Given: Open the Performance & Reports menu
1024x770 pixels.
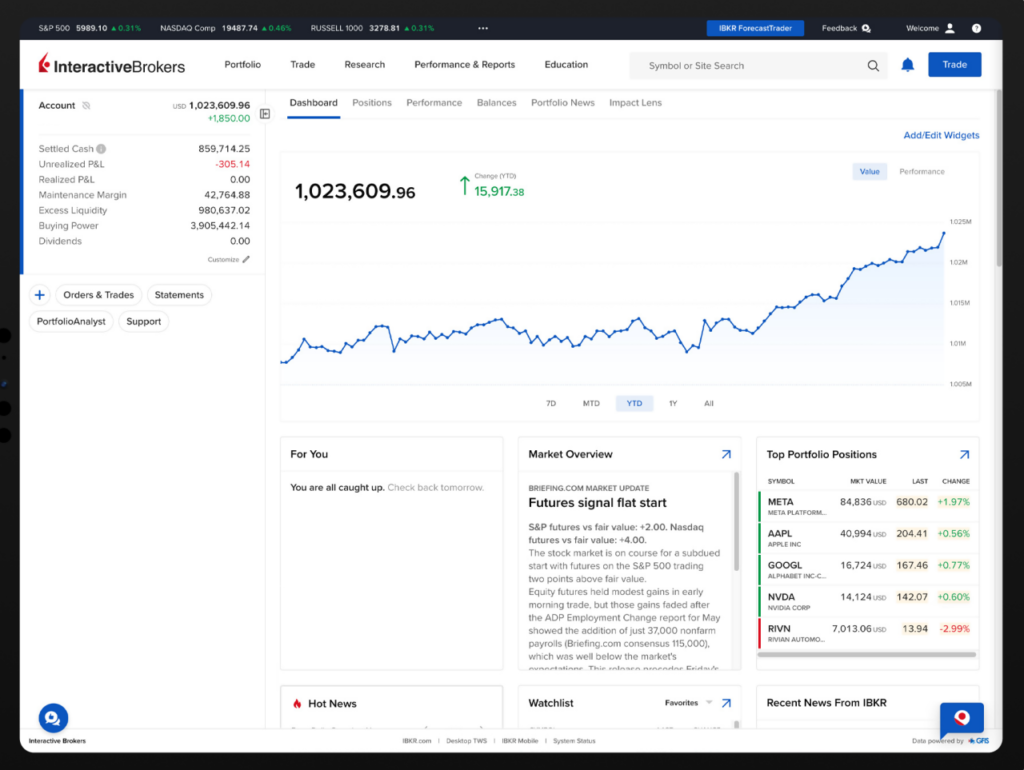Looking at the screenshot, I should 464,65.
